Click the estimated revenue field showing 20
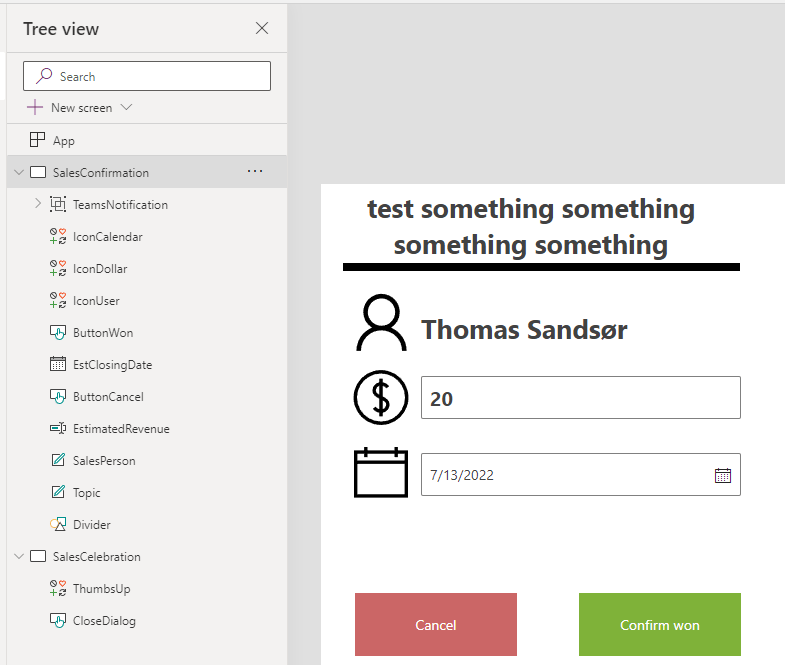785x665 pixels. click(580, 398)
